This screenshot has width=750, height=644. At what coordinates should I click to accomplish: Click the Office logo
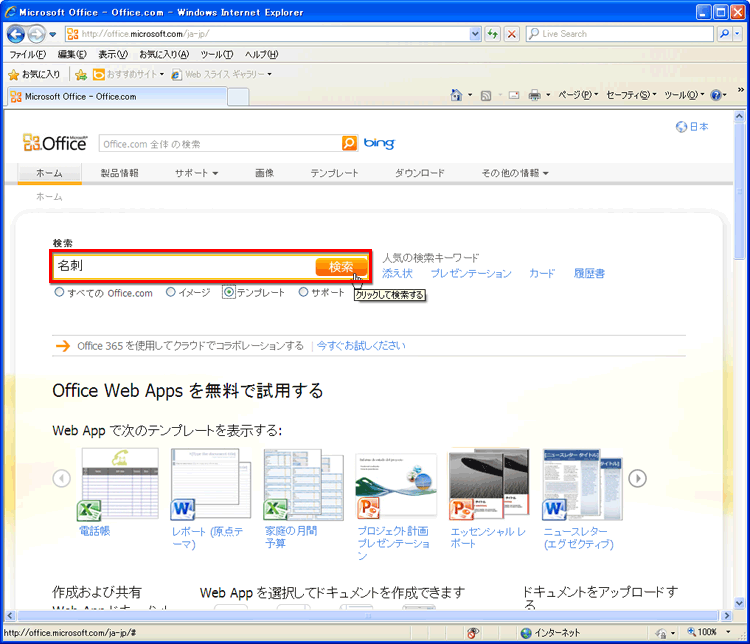tap(55, 143)
